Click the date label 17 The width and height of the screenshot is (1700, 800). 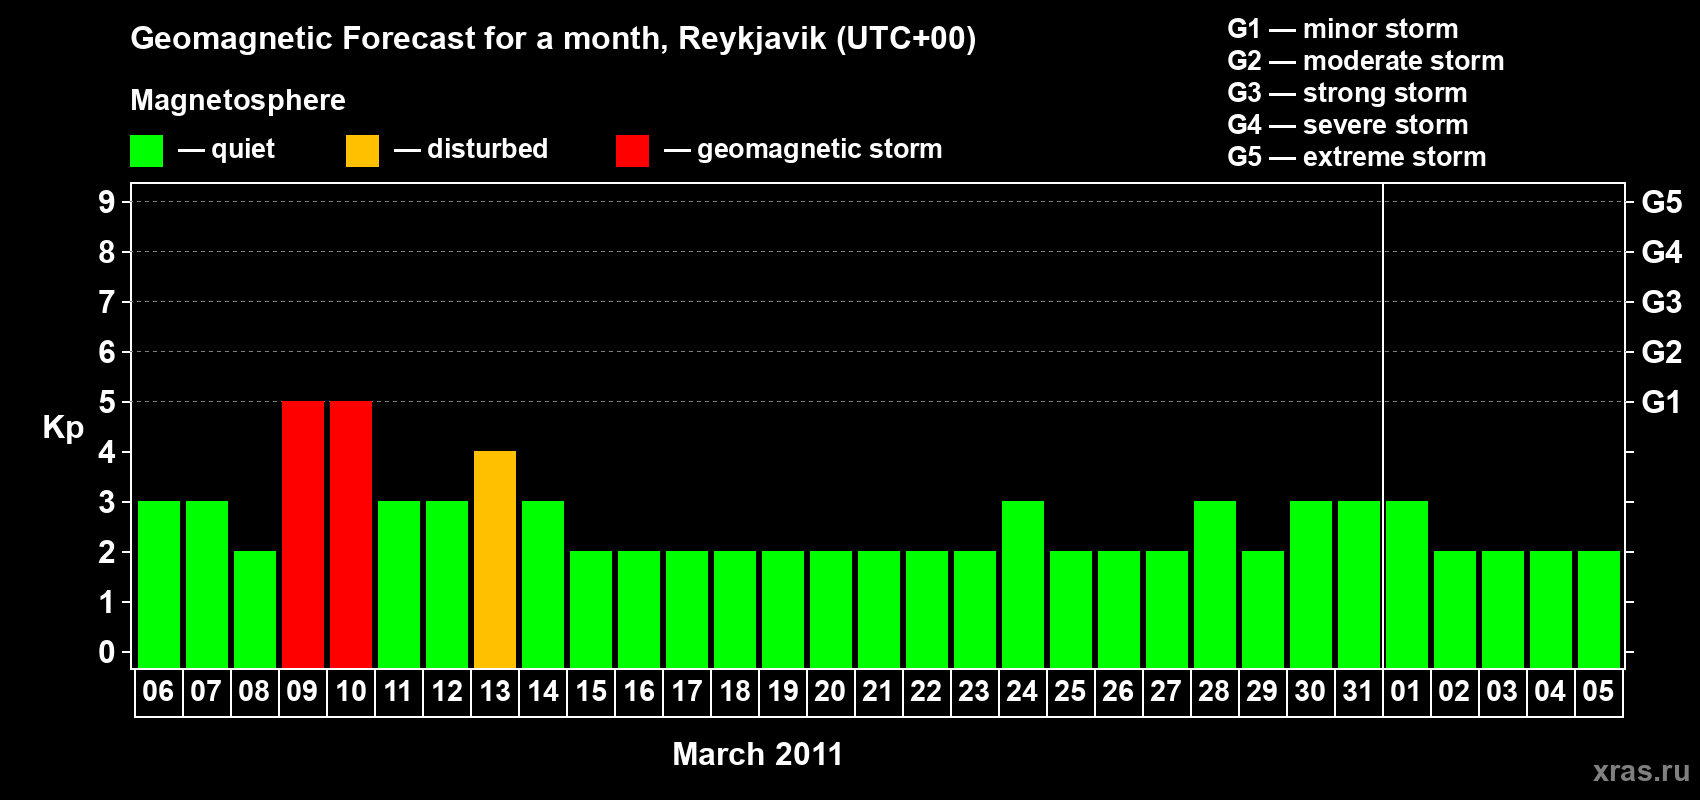click(687, 692)
